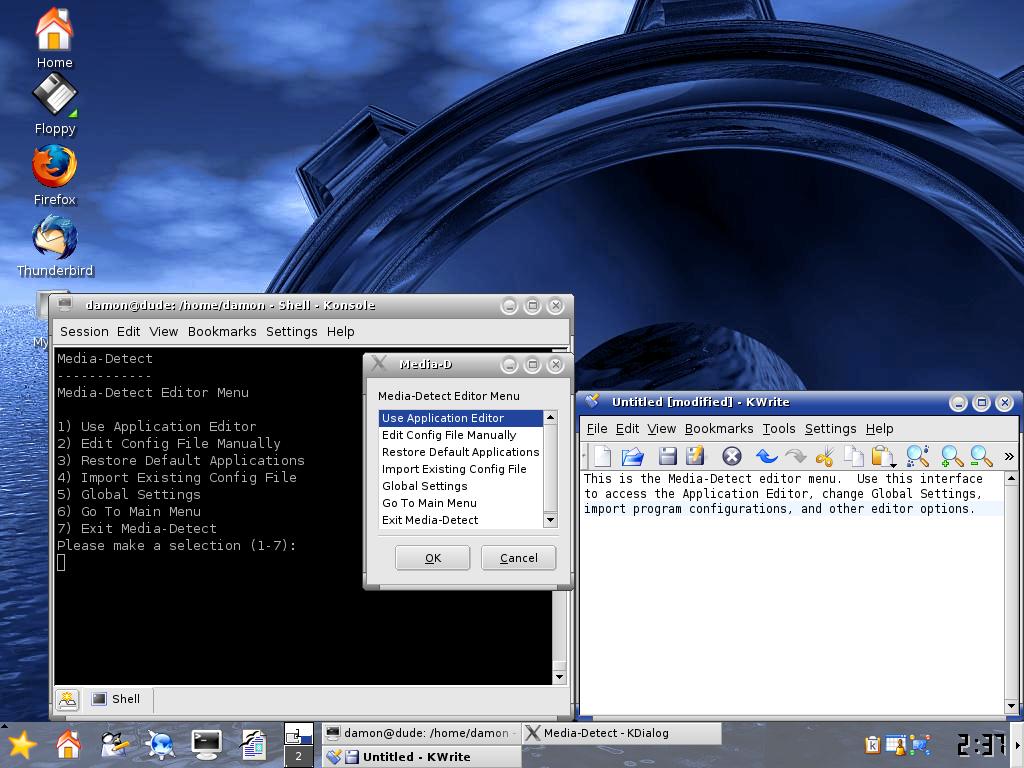Image resolution: width=1024 pixels, height=768 pixels.
Task: Click the Konqueror web browser panel icon
Action: [x=160, y=745]
